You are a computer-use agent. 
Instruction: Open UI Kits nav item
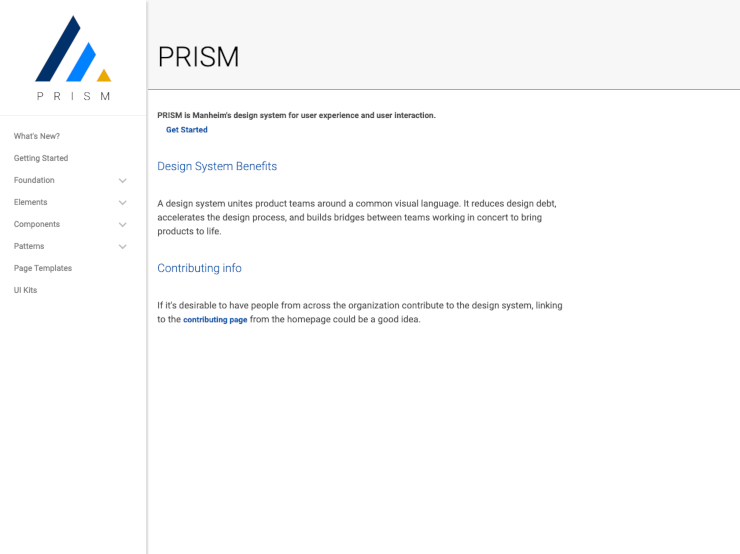(25, 290)
